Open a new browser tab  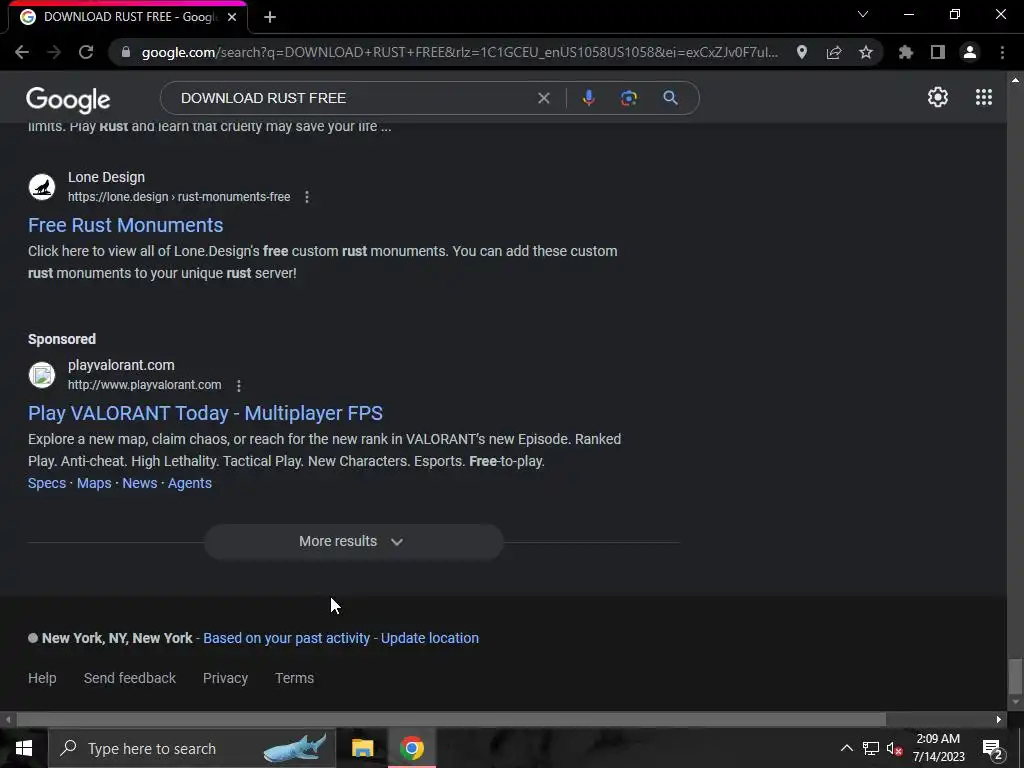point(270,17)
